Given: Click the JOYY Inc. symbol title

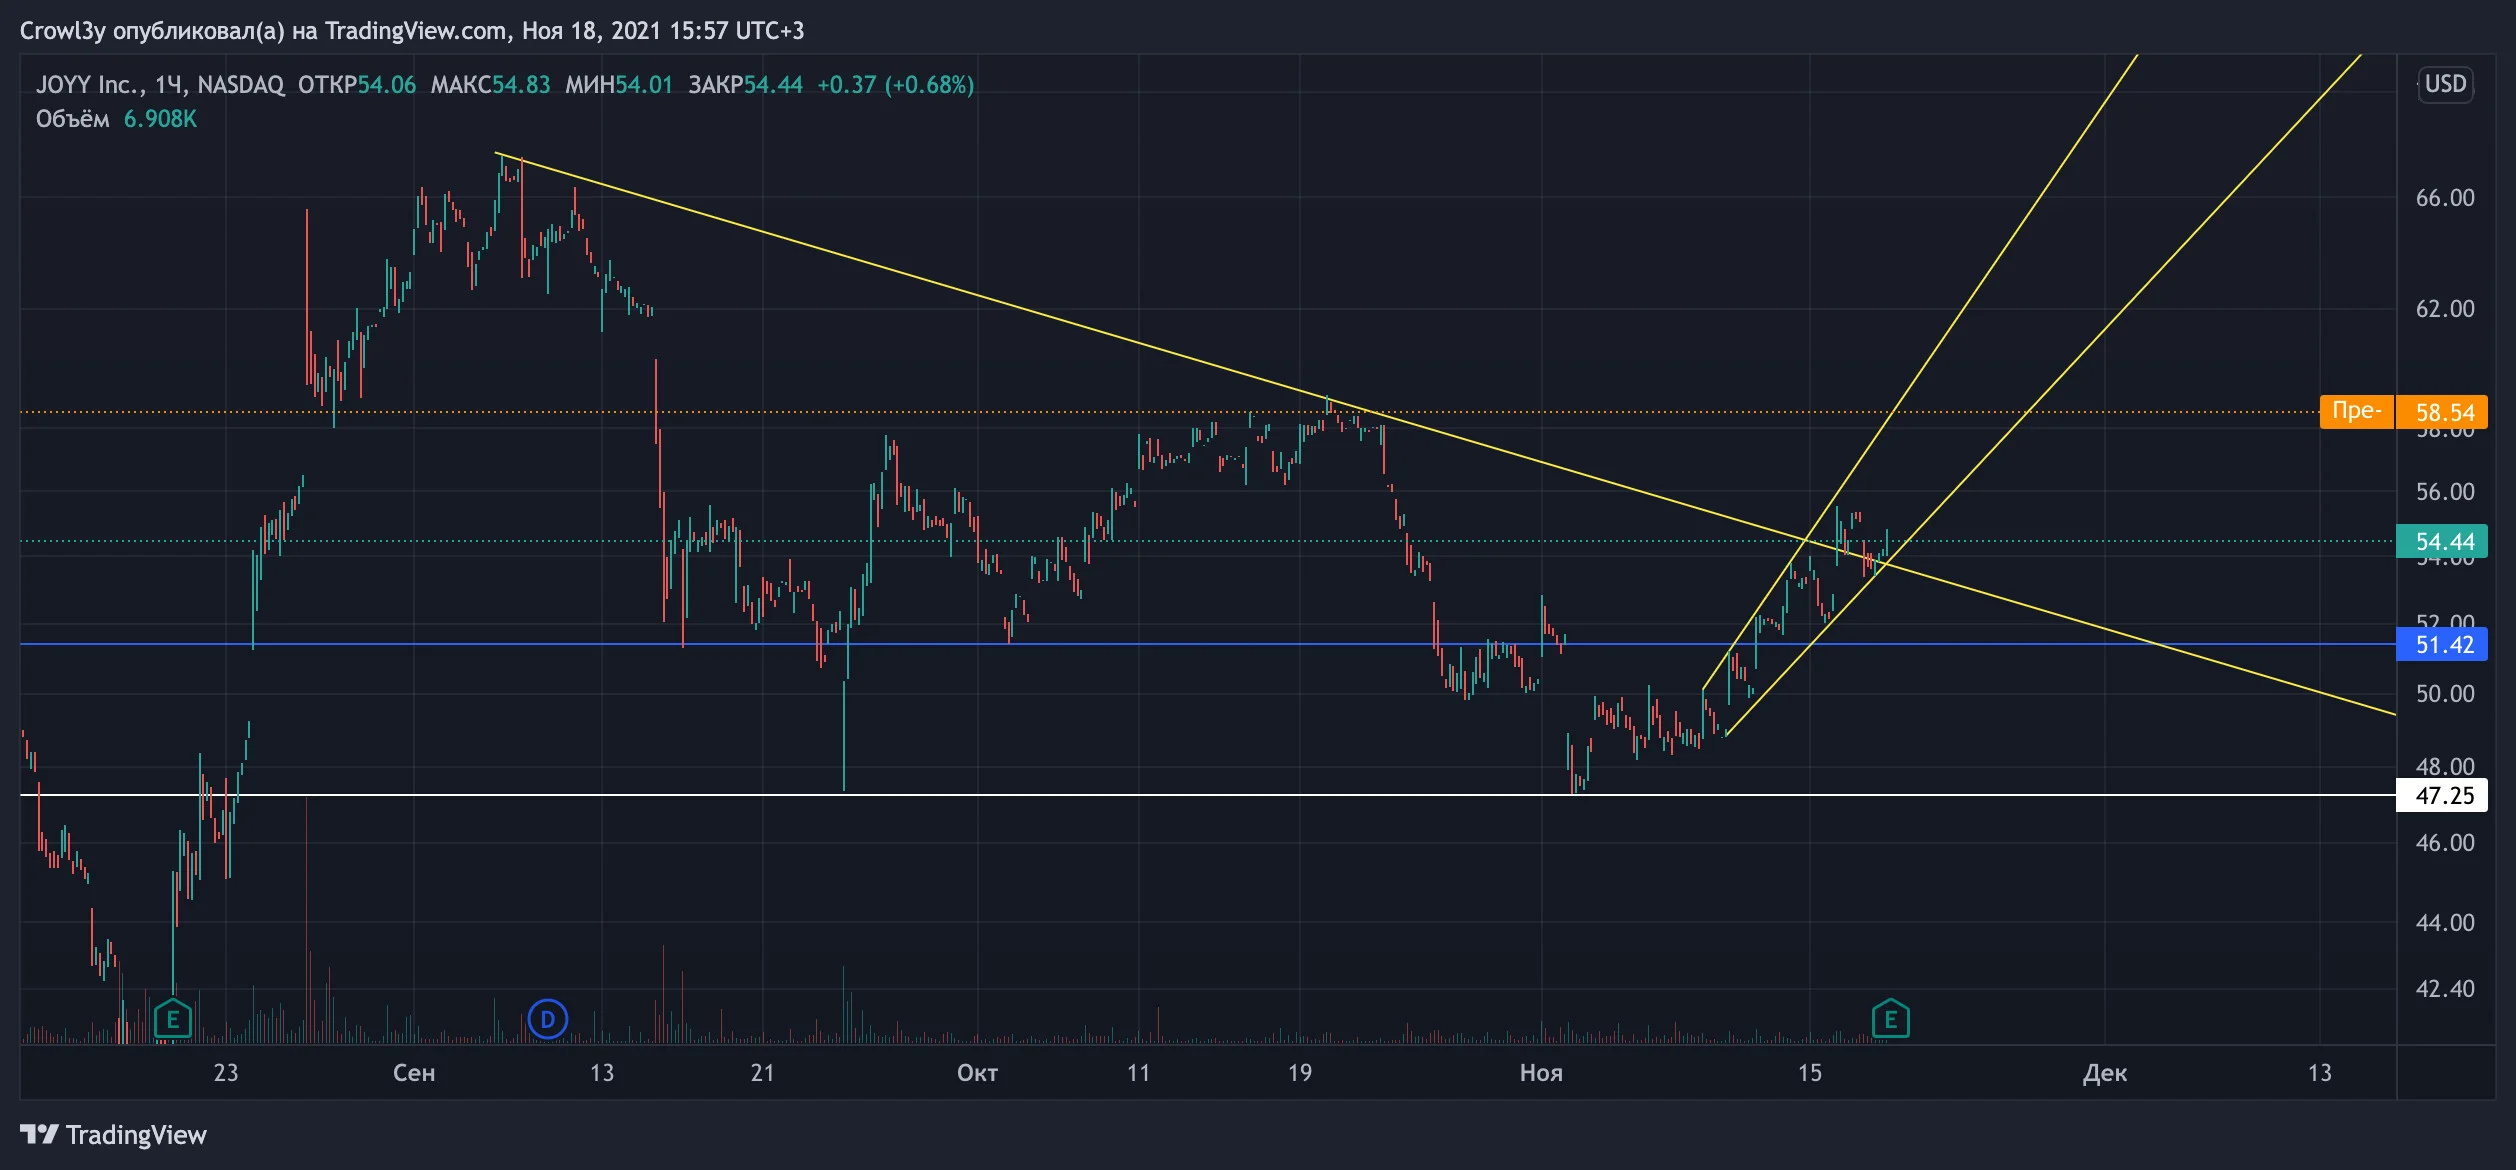Looking at the screenshot, I should click(x=91, y=85).
